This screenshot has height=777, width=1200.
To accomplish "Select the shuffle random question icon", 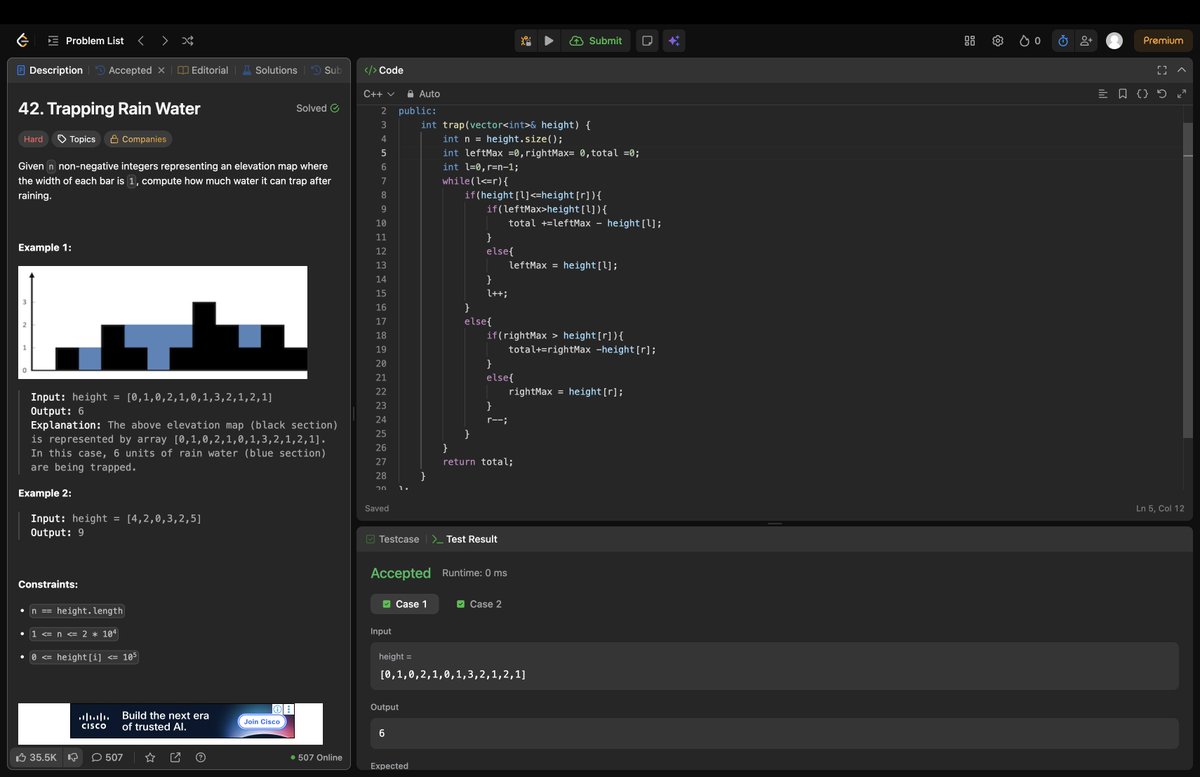I will [x=187, y=41].
